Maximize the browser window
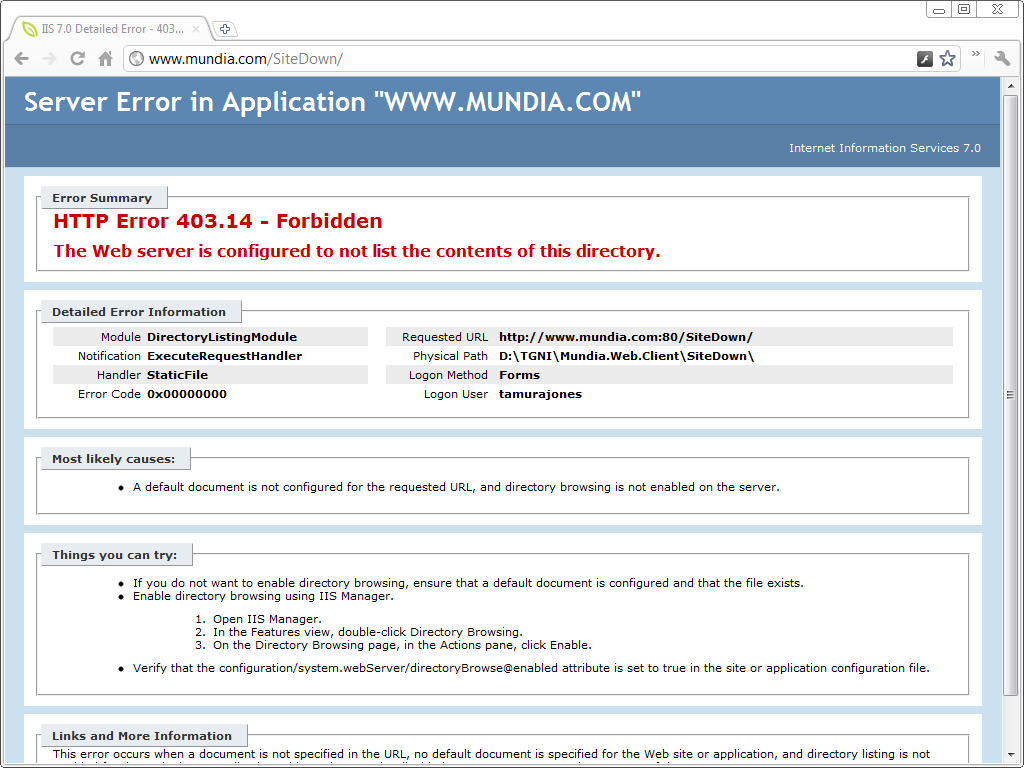This screenshot has height=768, width=1024. [964, 9]
